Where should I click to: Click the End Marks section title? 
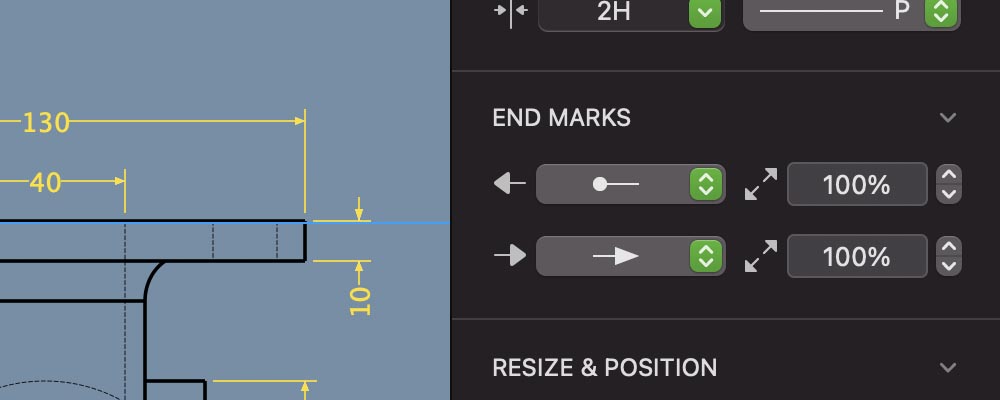[561, 118]
